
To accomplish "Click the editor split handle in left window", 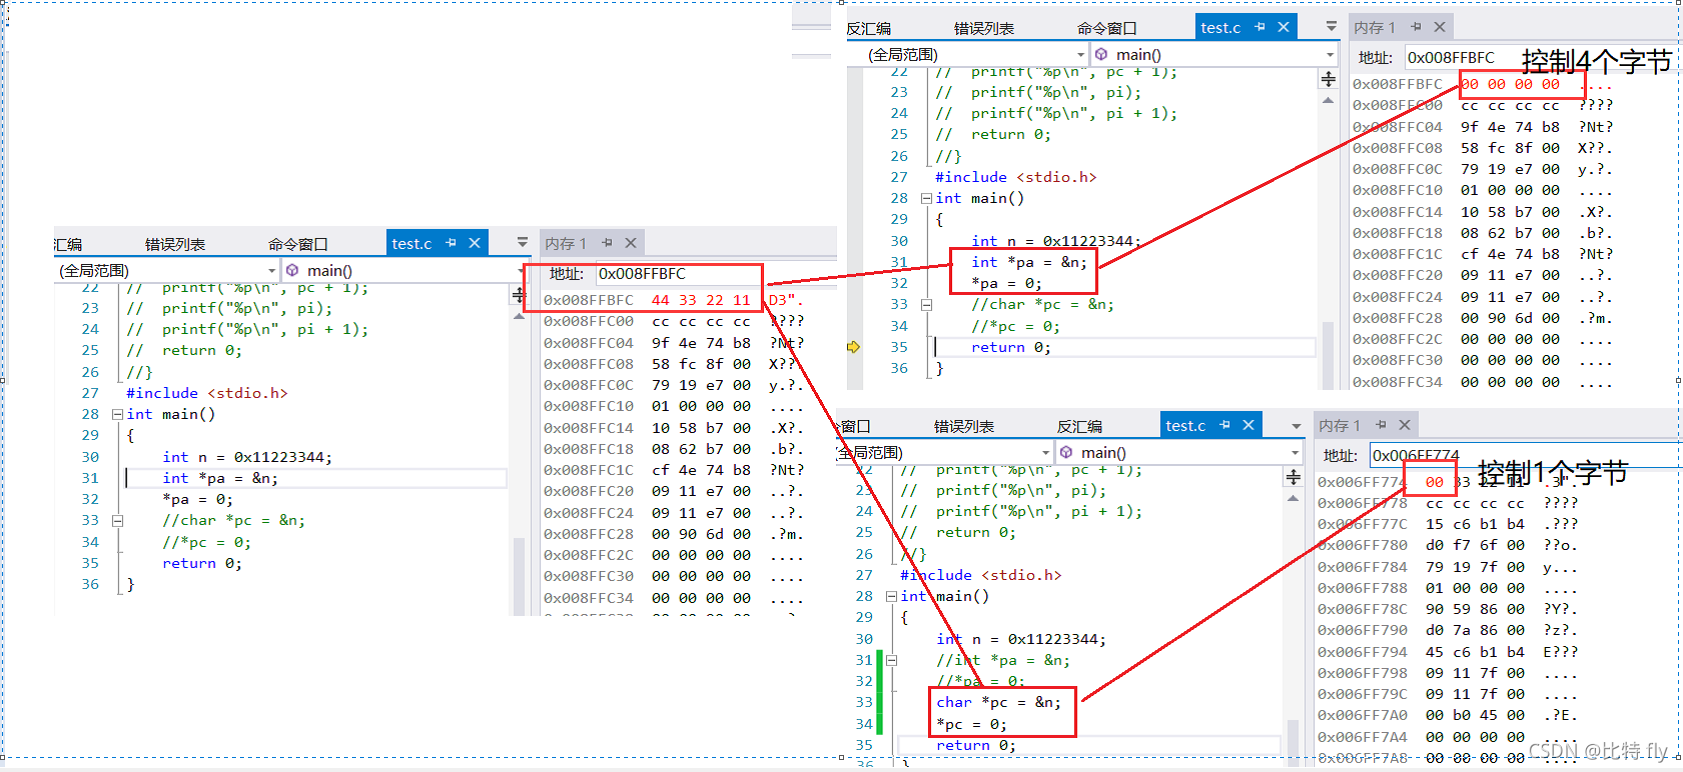I will [518, 295].
